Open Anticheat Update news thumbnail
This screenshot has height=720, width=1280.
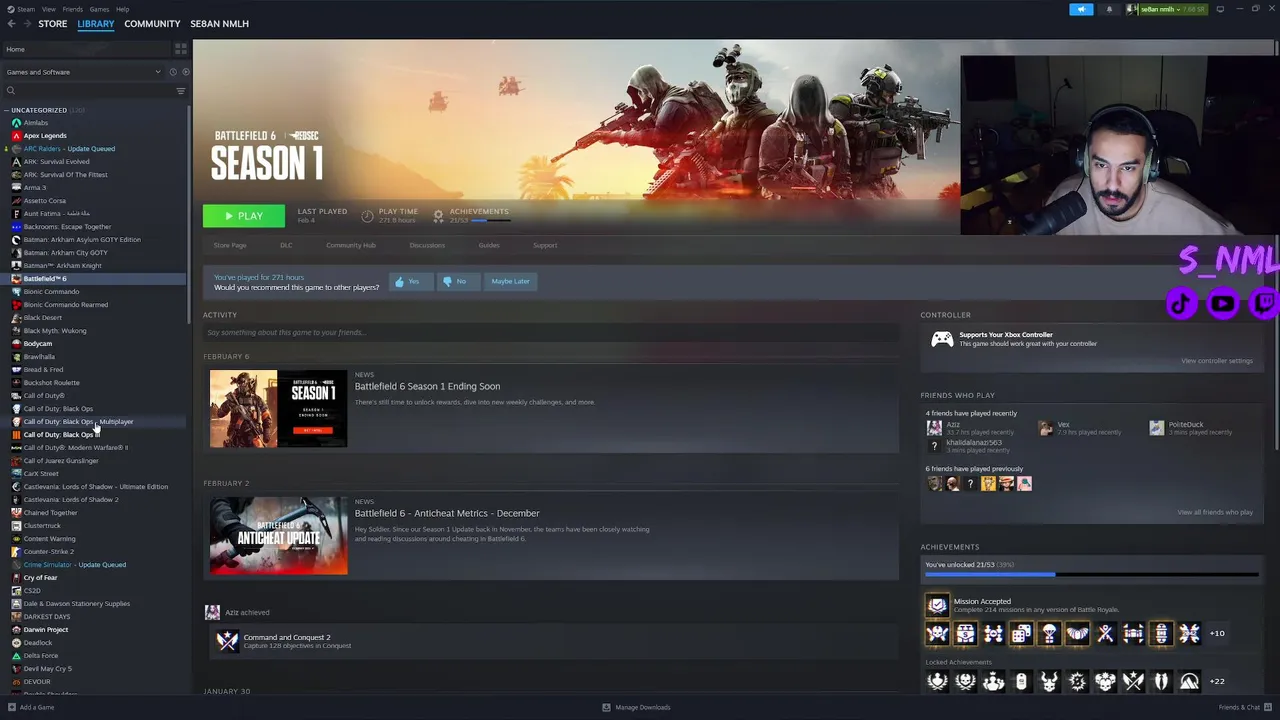[278, 536]
